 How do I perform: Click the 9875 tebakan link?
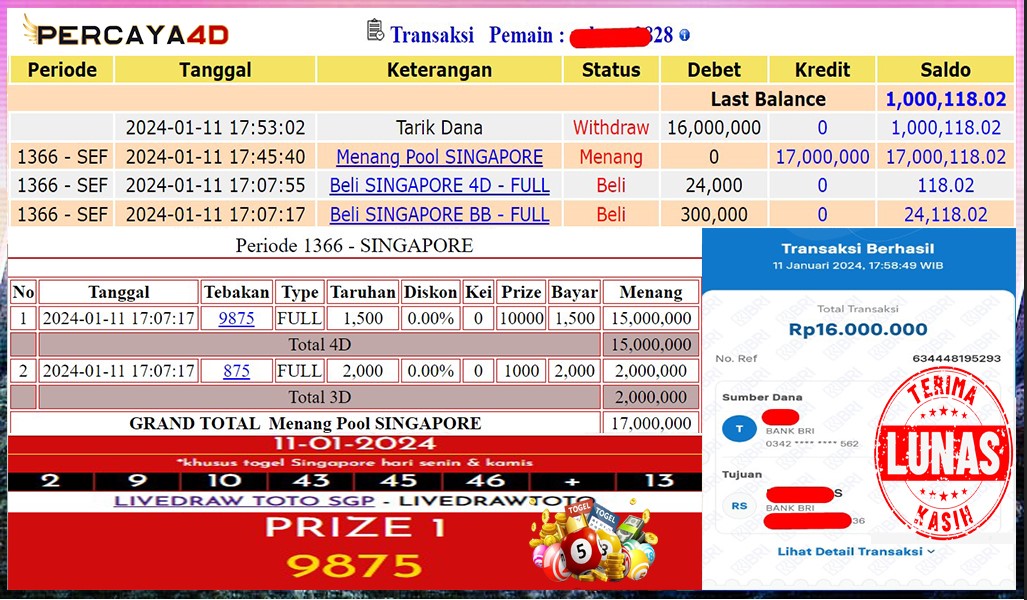(x=237, y=319)
